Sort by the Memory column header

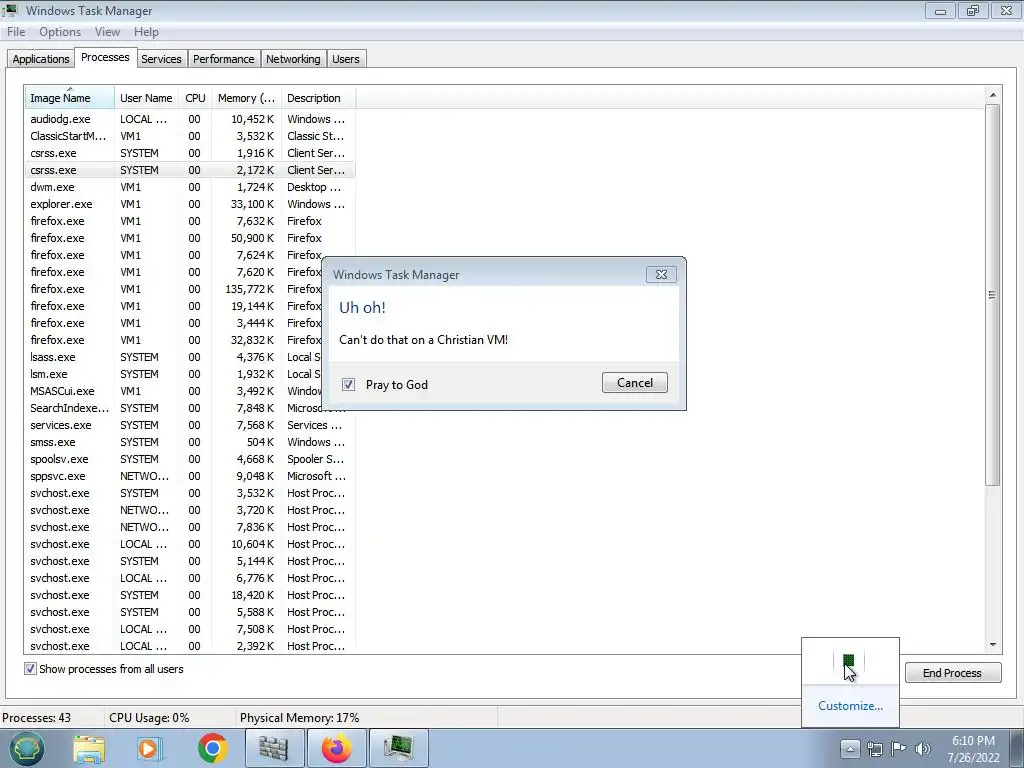246,98
